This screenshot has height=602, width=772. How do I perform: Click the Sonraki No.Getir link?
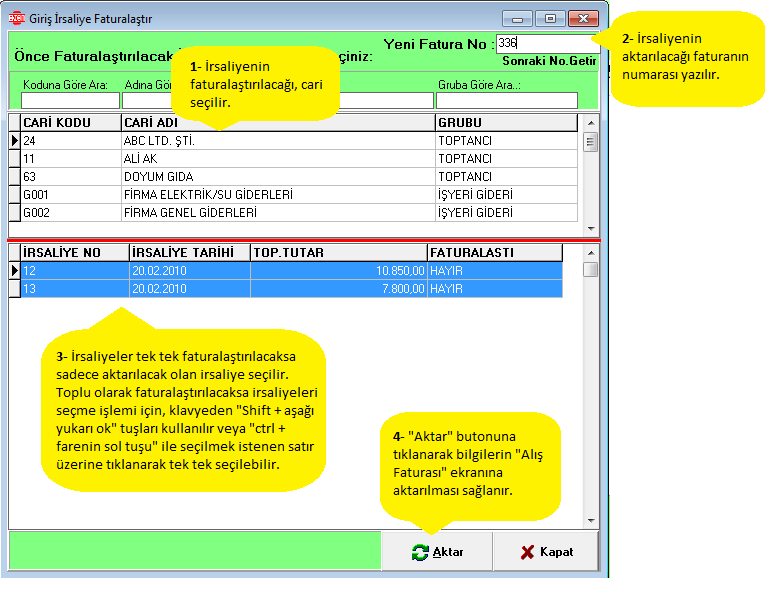click(550, 60)
